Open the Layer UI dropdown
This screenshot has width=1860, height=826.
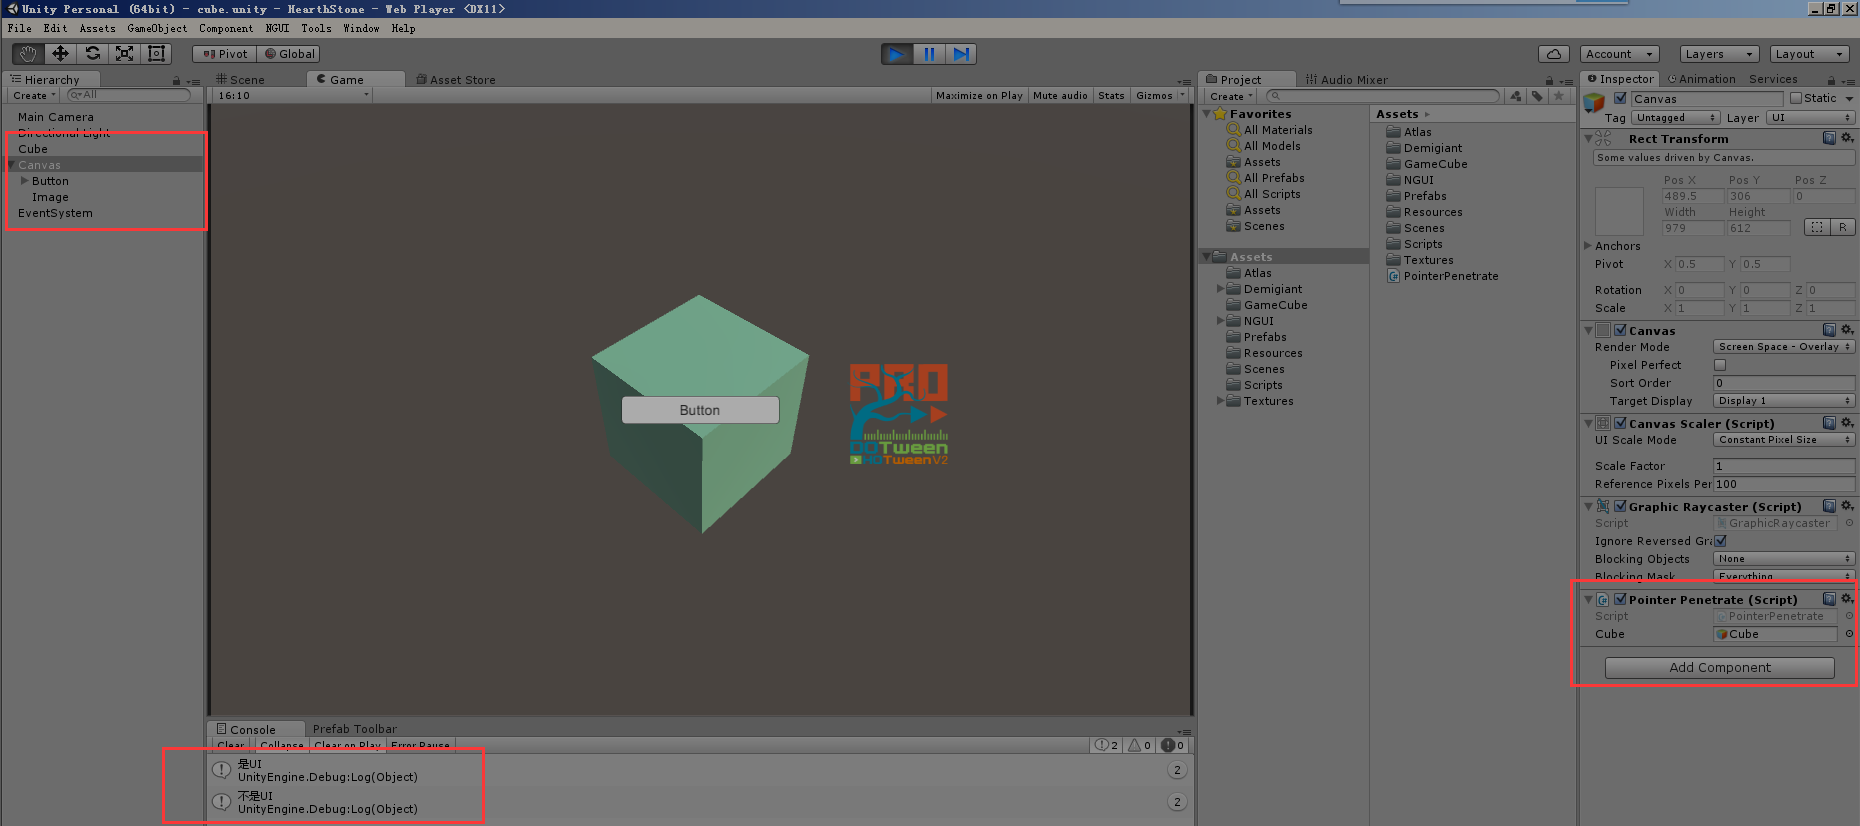(x=1810, y=118)
